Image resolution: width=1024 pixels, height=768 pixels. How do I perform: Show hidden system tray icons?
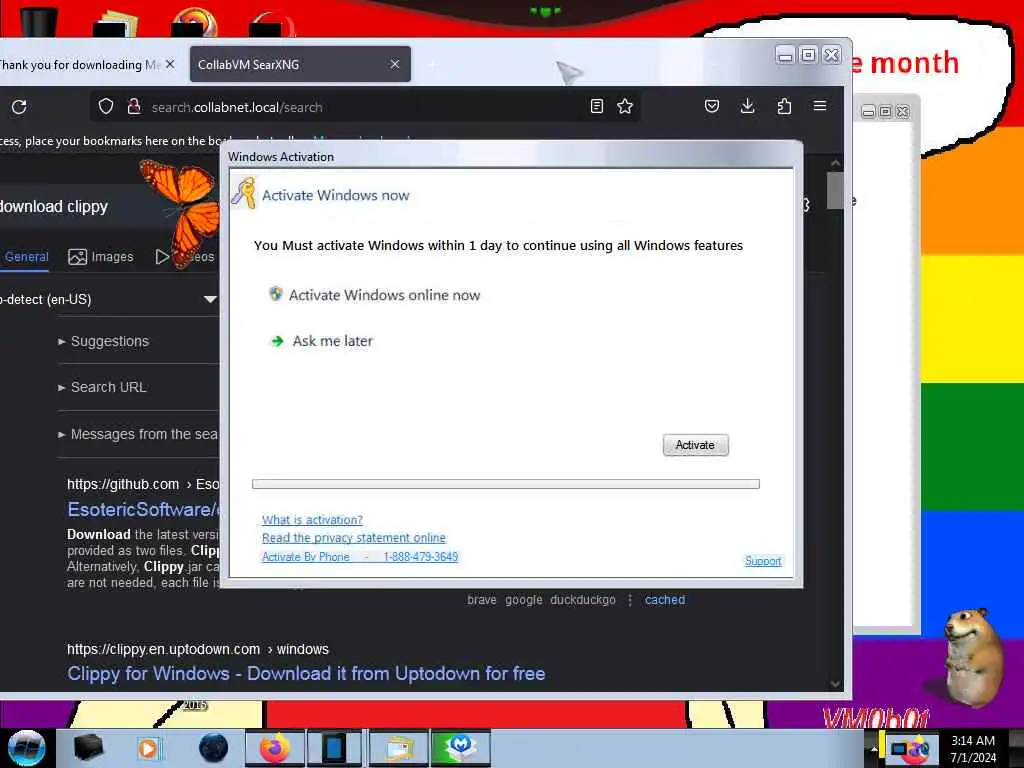[x=874, y=749]
